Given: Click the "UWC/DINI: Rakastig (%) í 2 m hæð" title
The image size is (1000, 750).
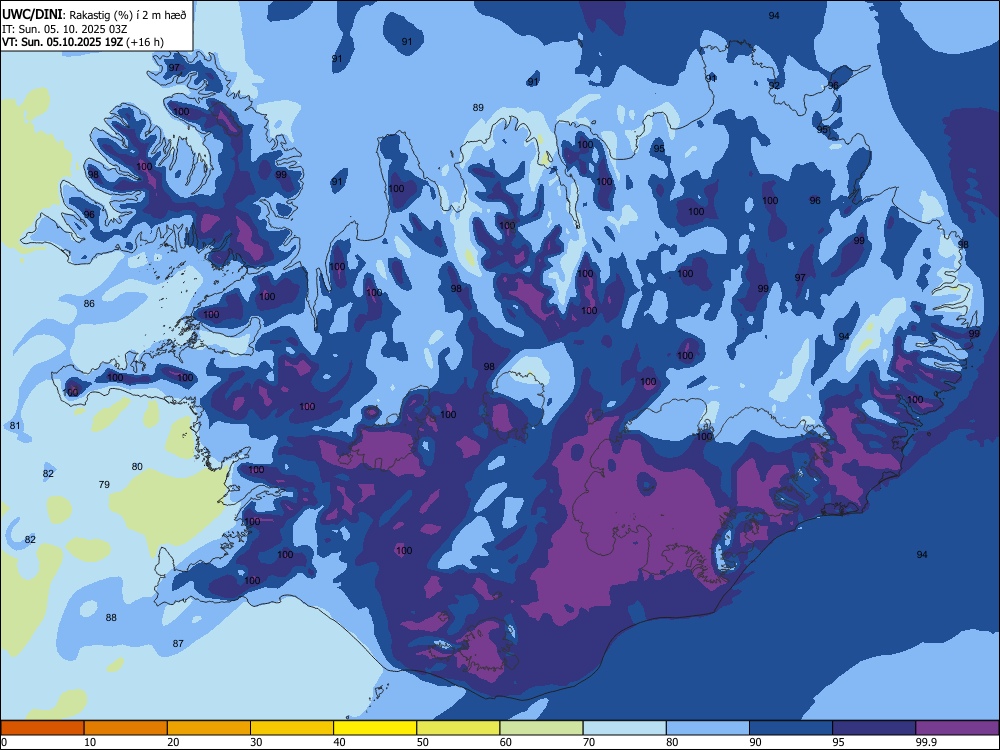Looking at the screenshot, I should click(94, 15).
